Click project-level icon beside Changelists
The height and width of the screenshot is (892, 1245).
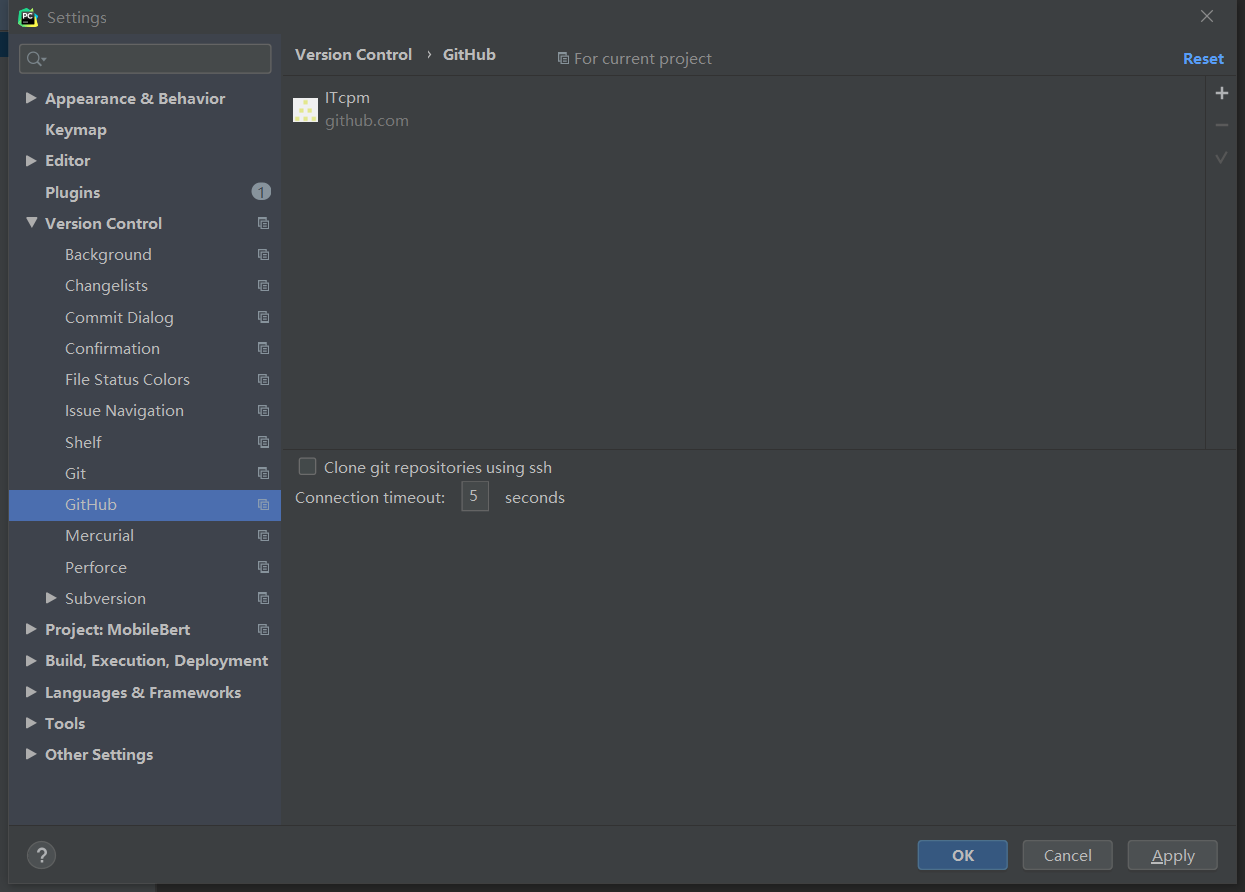(x=263, y=286)
